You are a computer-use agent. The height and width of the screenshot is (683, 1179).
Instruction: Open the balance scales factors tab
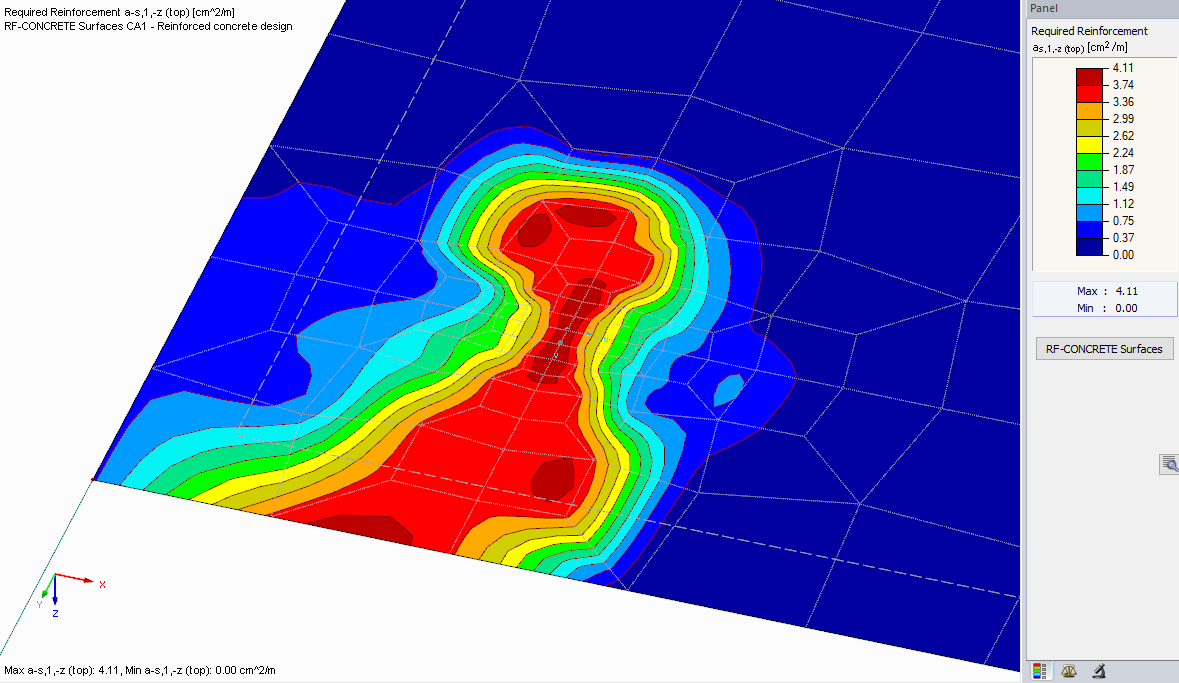pyautogui.click(x=1068, y=671)
